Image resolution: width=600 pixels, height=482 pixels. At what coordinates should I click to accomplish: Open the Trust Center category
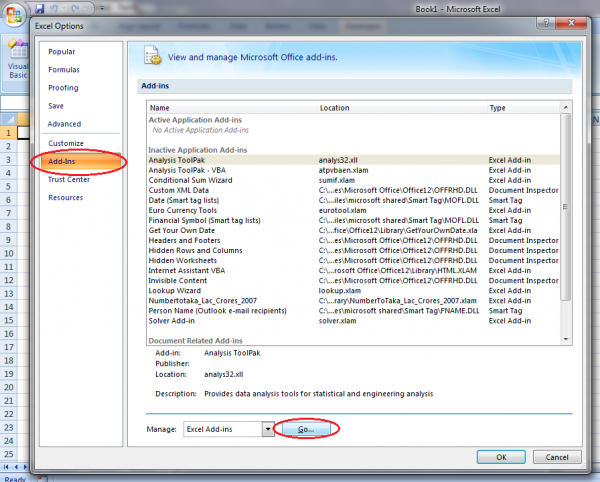pyautogui.click(x=70, y=179)
